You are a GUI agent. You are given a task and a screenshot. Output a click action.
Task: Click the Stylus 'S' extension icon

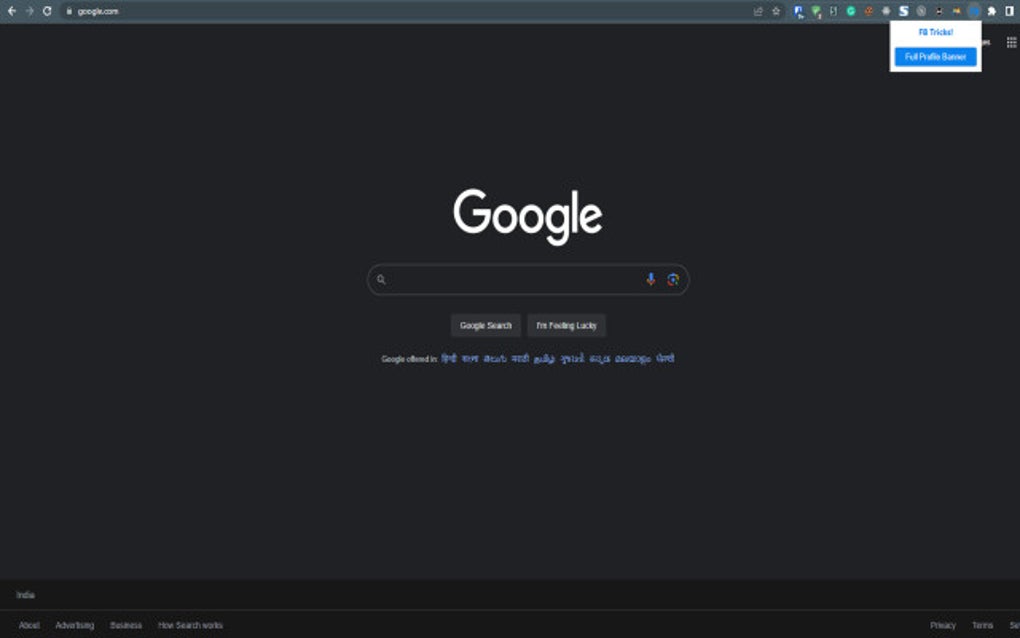click(x=904, y=11)
